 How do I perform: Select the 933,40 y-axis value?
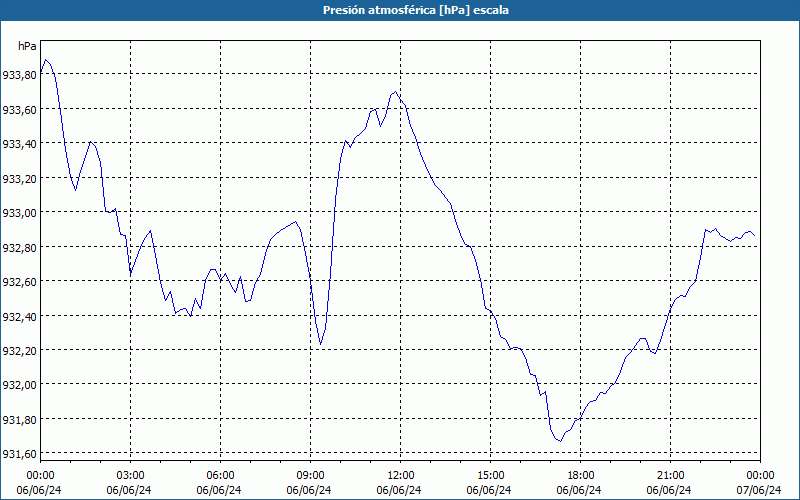pos(19,144)
